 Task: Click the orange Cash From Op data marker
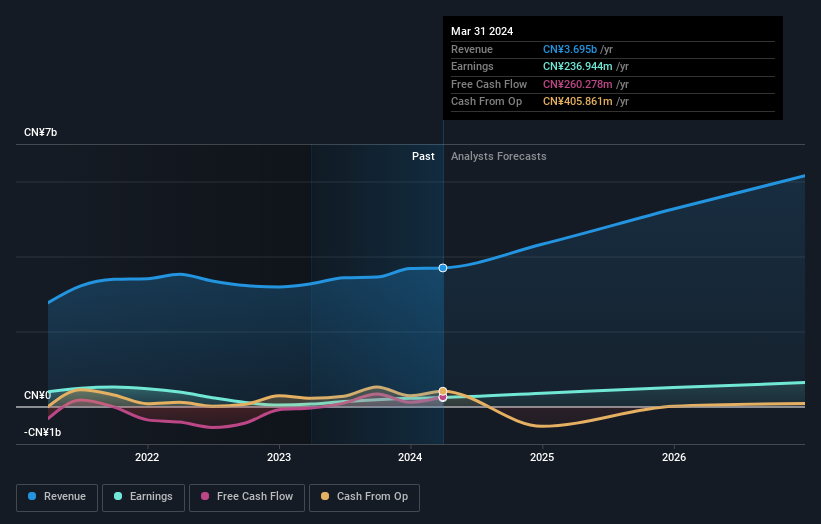[443, 391]
